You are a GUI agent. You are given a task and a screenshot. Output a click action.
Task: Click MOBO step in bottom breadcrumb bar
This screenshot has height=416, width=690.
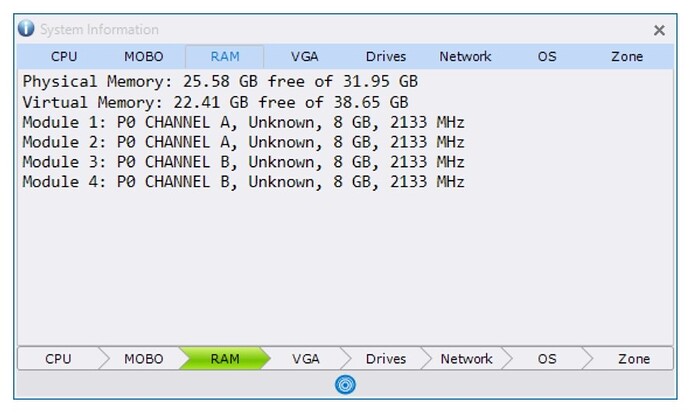pyautogui.click(x=143, y=359)
